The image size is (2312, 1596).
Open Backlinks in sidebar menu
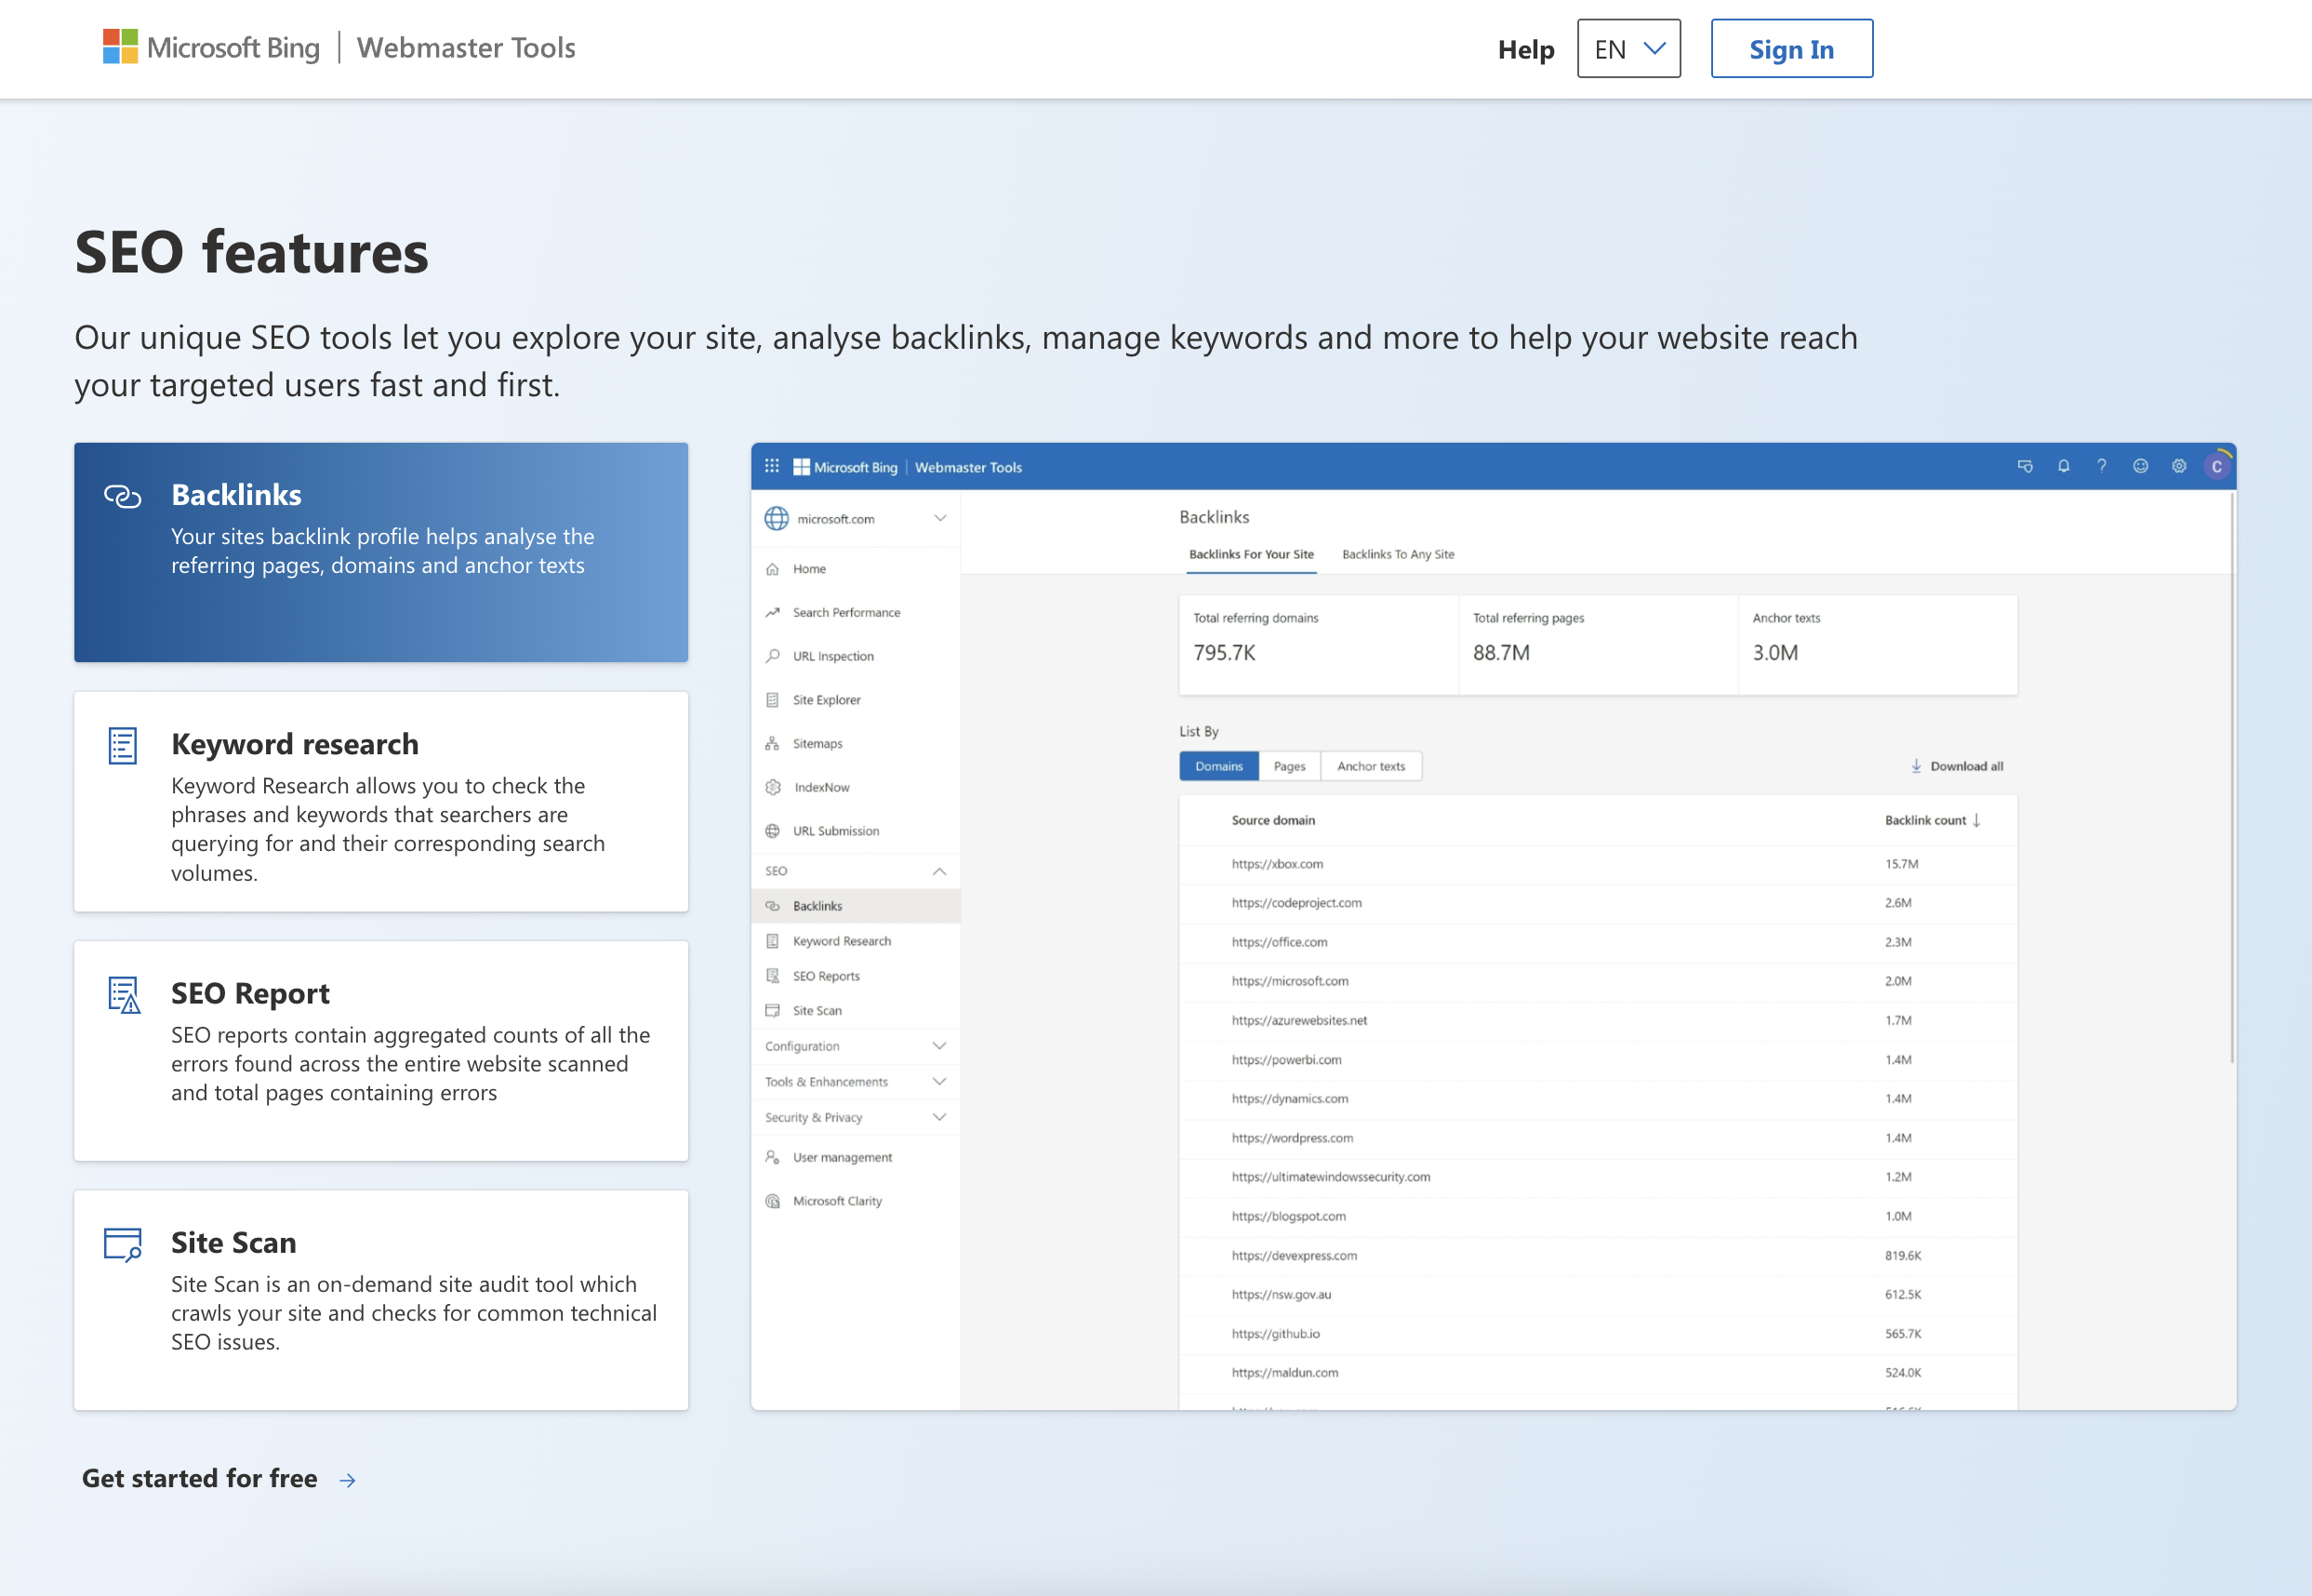click(856, 906)
